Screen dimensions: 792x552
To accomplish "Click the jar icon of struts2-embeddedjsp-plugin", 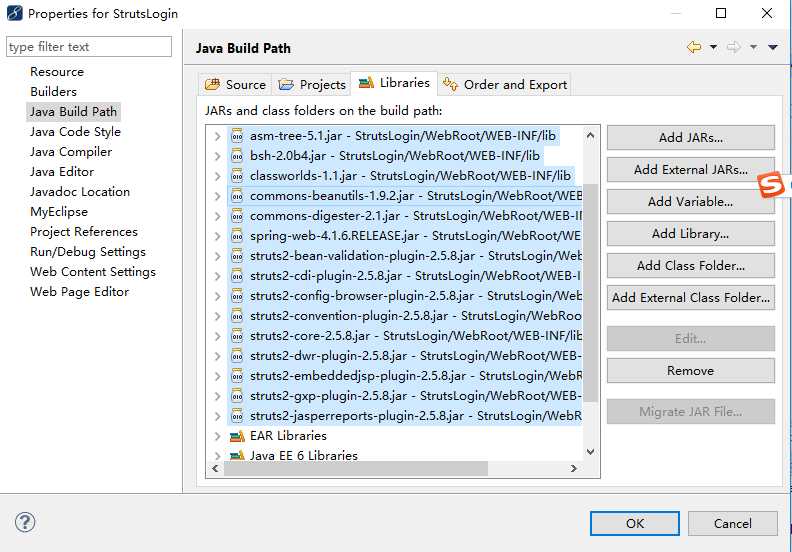I will pyautogui.click(x=237, y=376).
